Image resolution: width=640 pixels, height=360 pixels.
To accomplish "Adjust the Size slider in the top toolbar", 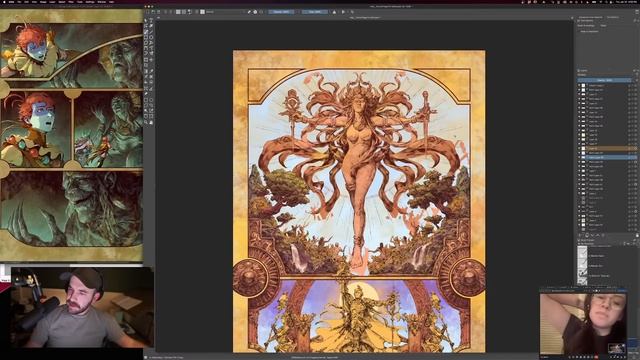I will click(x=315, y=12).
